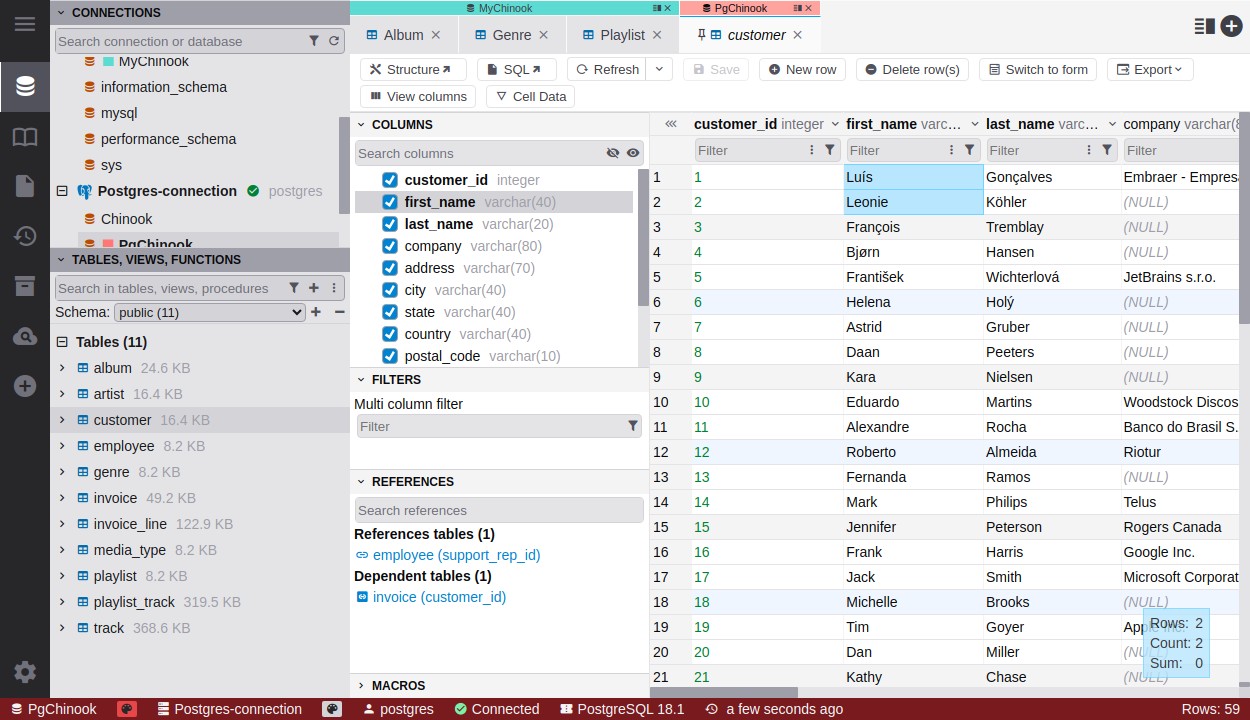Switch to the Album tab

tap(403, 35)
